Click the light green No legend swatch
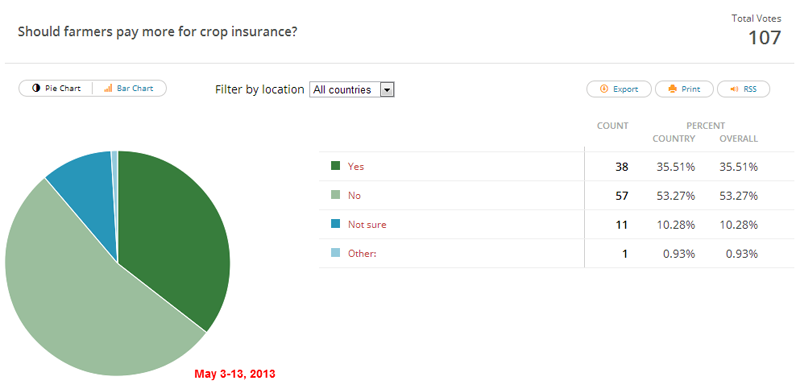The width and height of the screenshot is (800, 389). pyautogui.click(x=335, y=195)
